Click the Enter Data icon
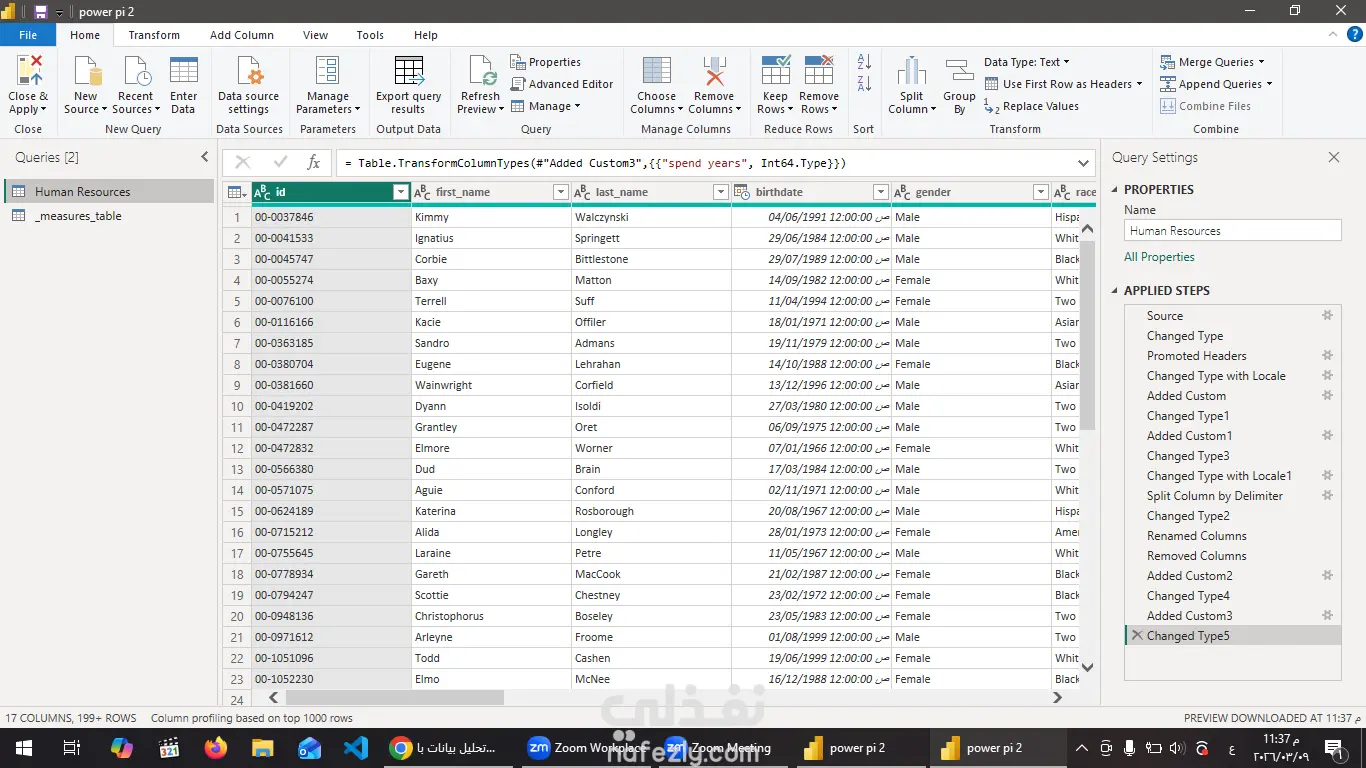 tap(183, 84)
